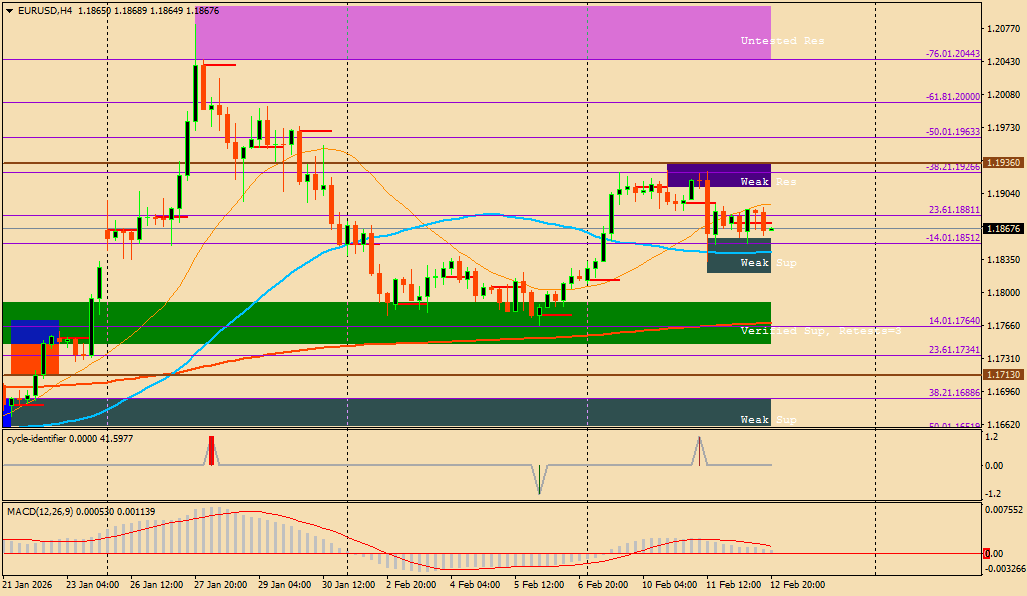Select the -38.2 Fibonacci label at 1.19266
This screenshot has width=1027, height=596.
(953, 167)
